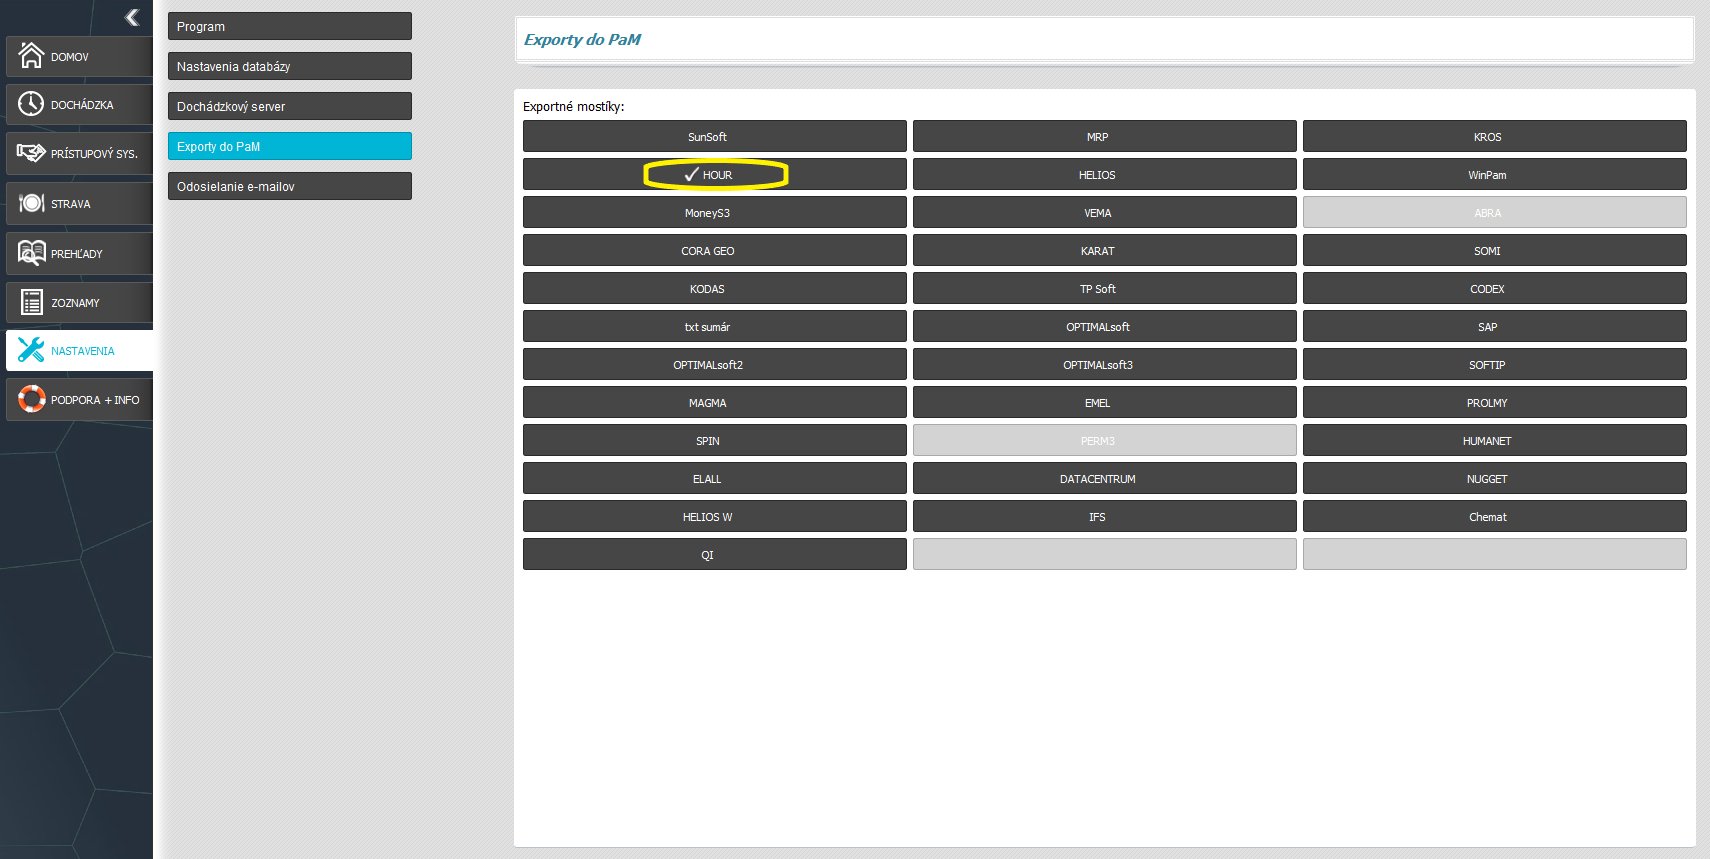Select the DATACENTRUM export bridge
The width and height of the screenshot is (1710, 859).
[1105, 478]
